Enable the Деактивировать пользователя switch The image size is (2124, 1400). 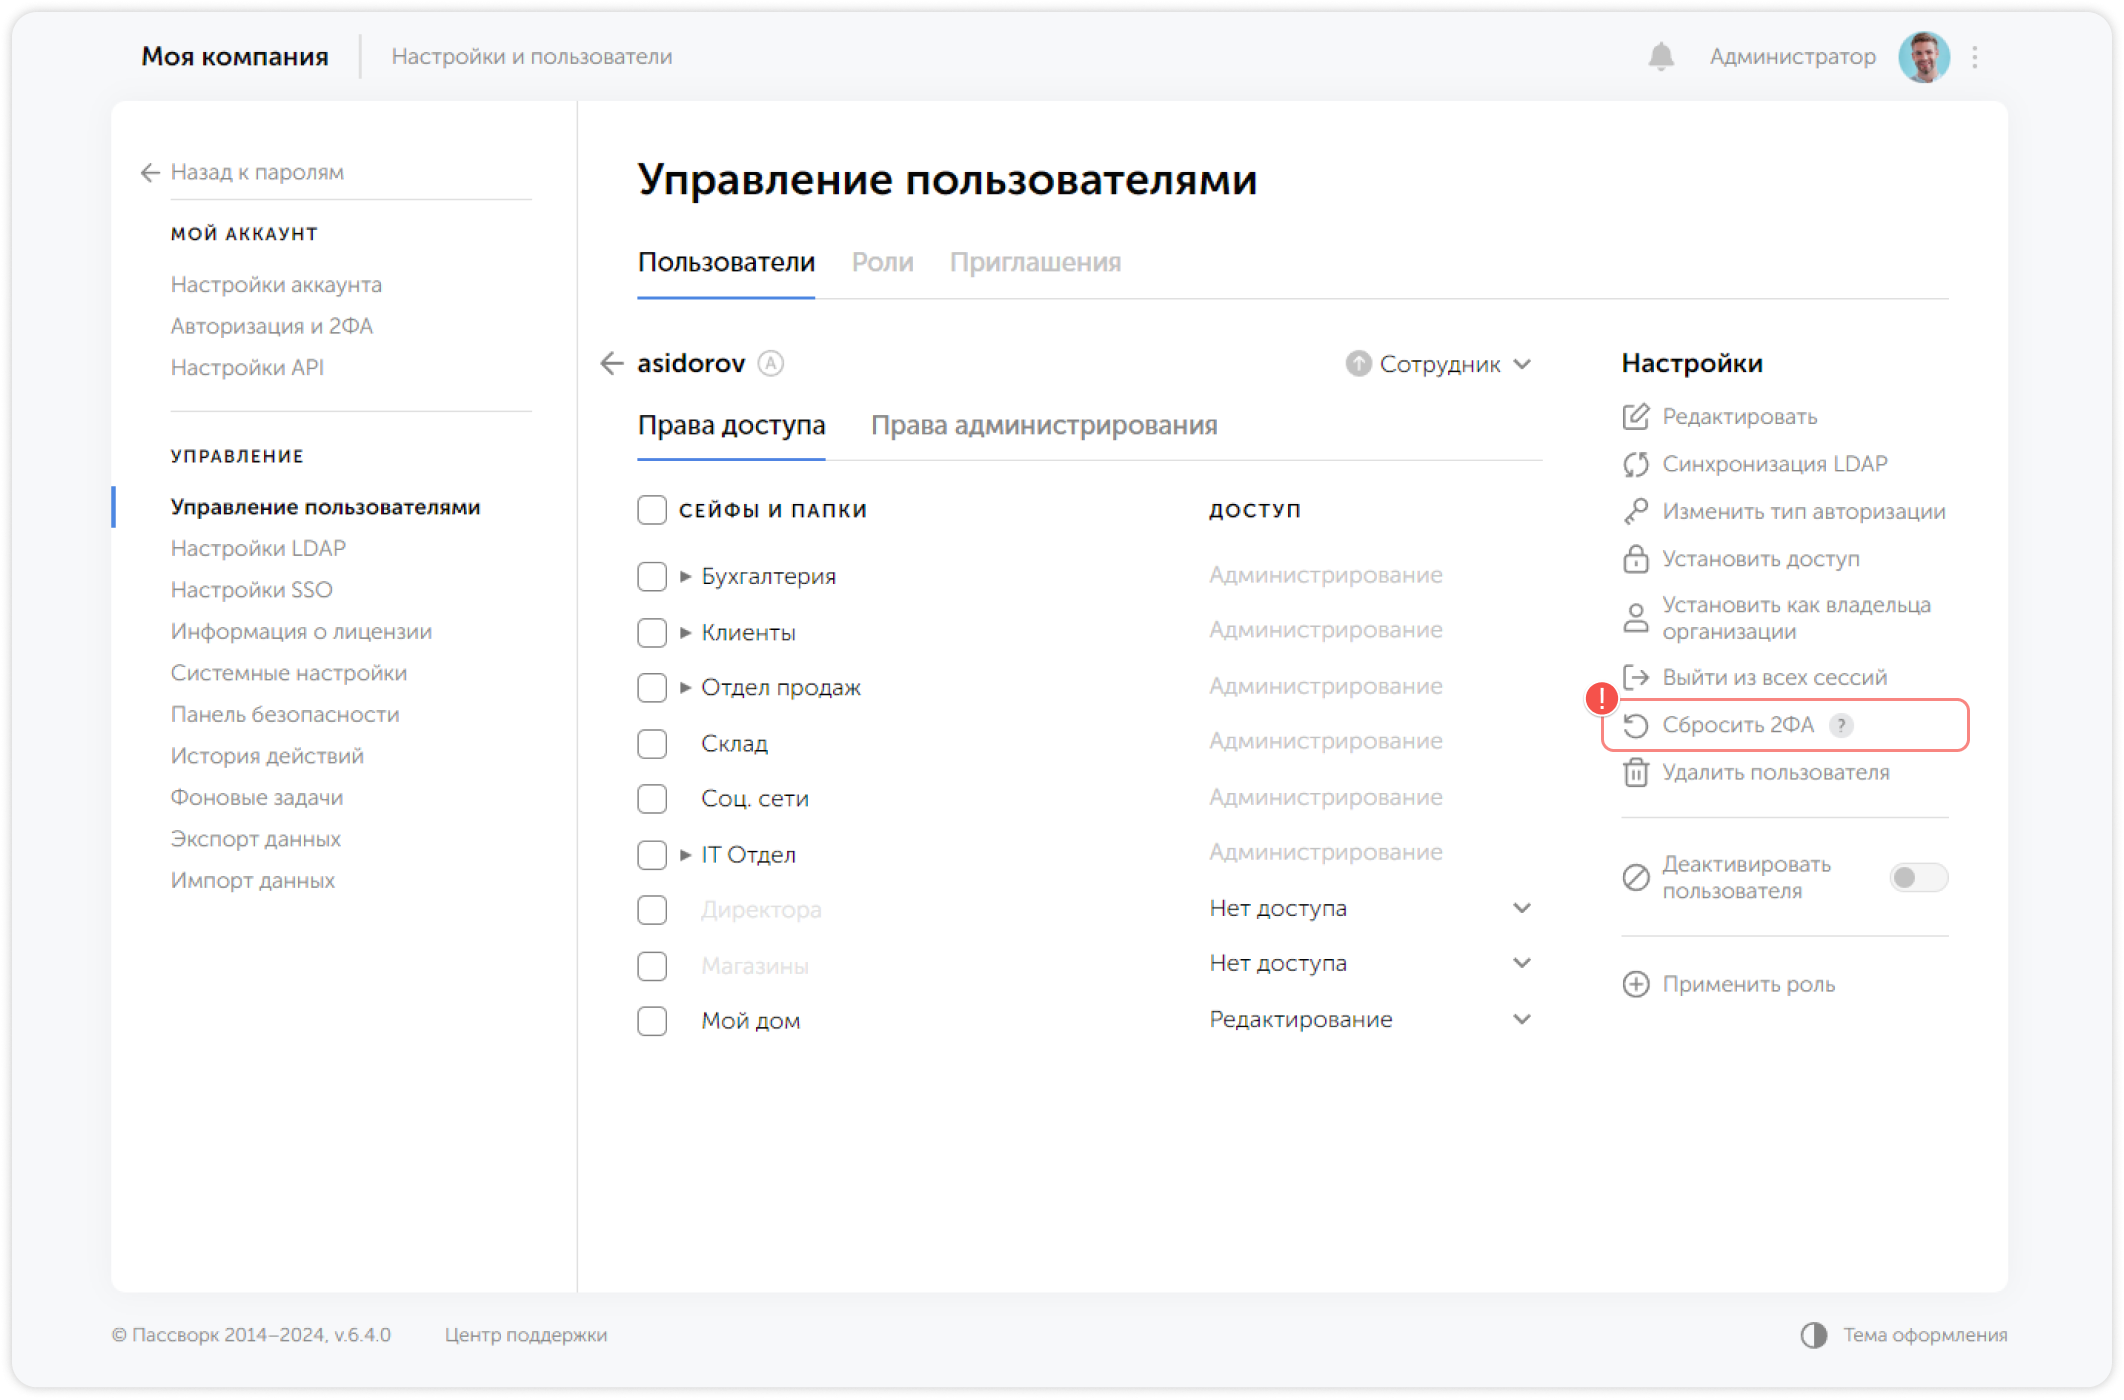tap(1919, 877)
